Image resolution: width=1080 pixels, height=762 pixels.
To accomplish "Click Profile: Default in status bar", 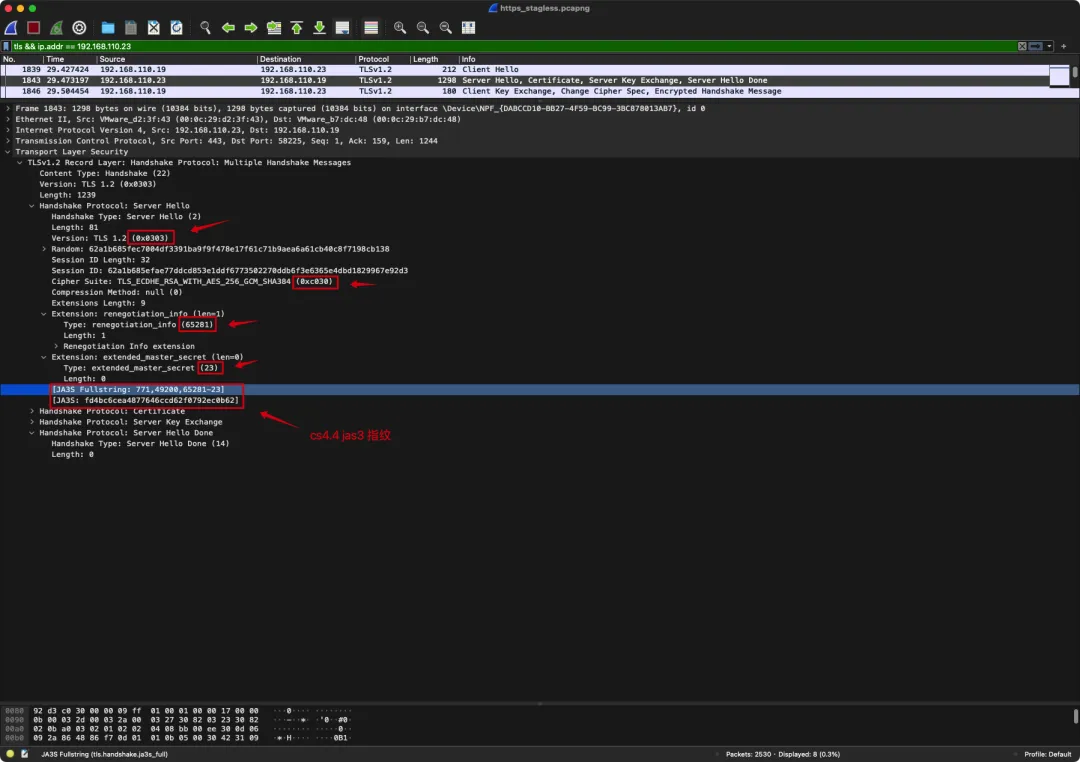I will (x=1047, y=754).
